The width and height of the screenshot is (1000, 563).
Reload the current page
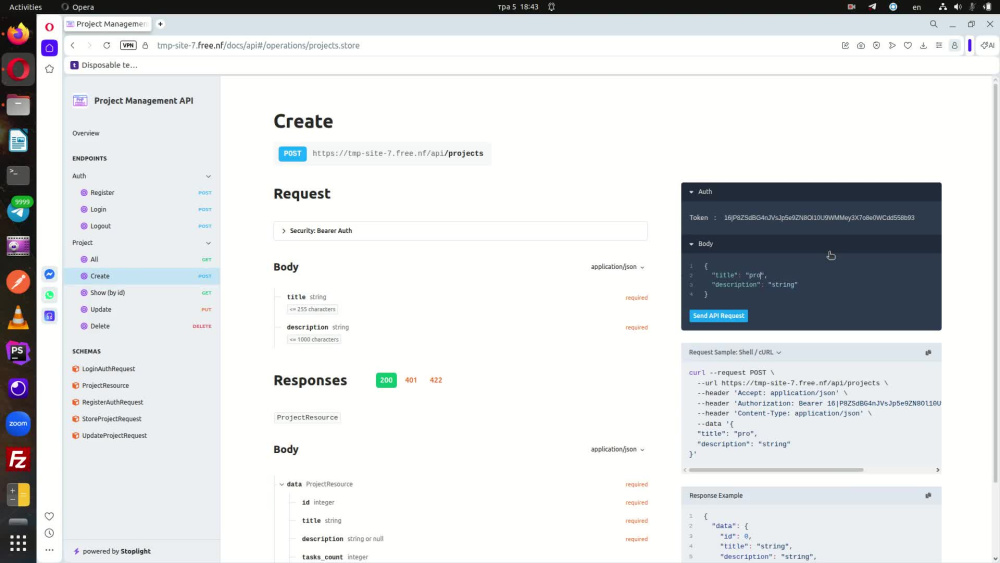pos(107,45)
